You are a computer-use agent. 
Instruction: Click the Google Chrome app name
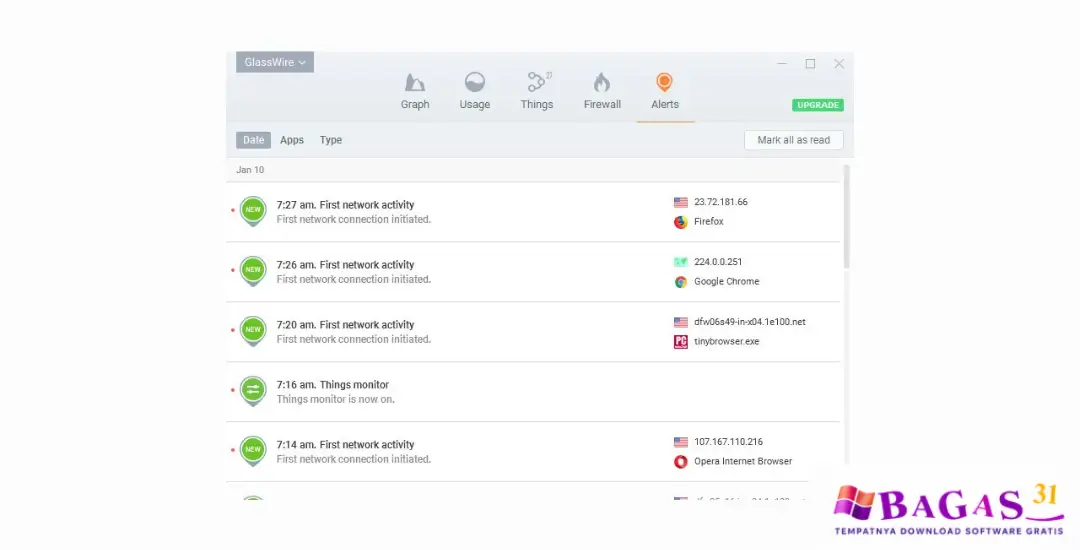[727, 282]
